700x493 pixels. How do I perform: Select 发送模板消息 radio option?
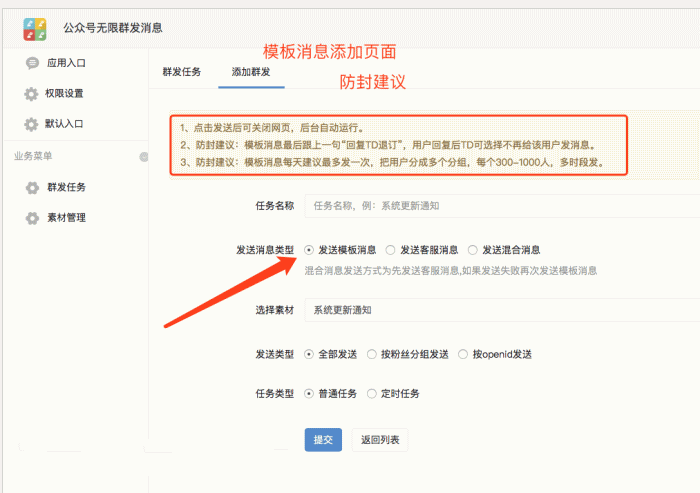tap(309, 250)
